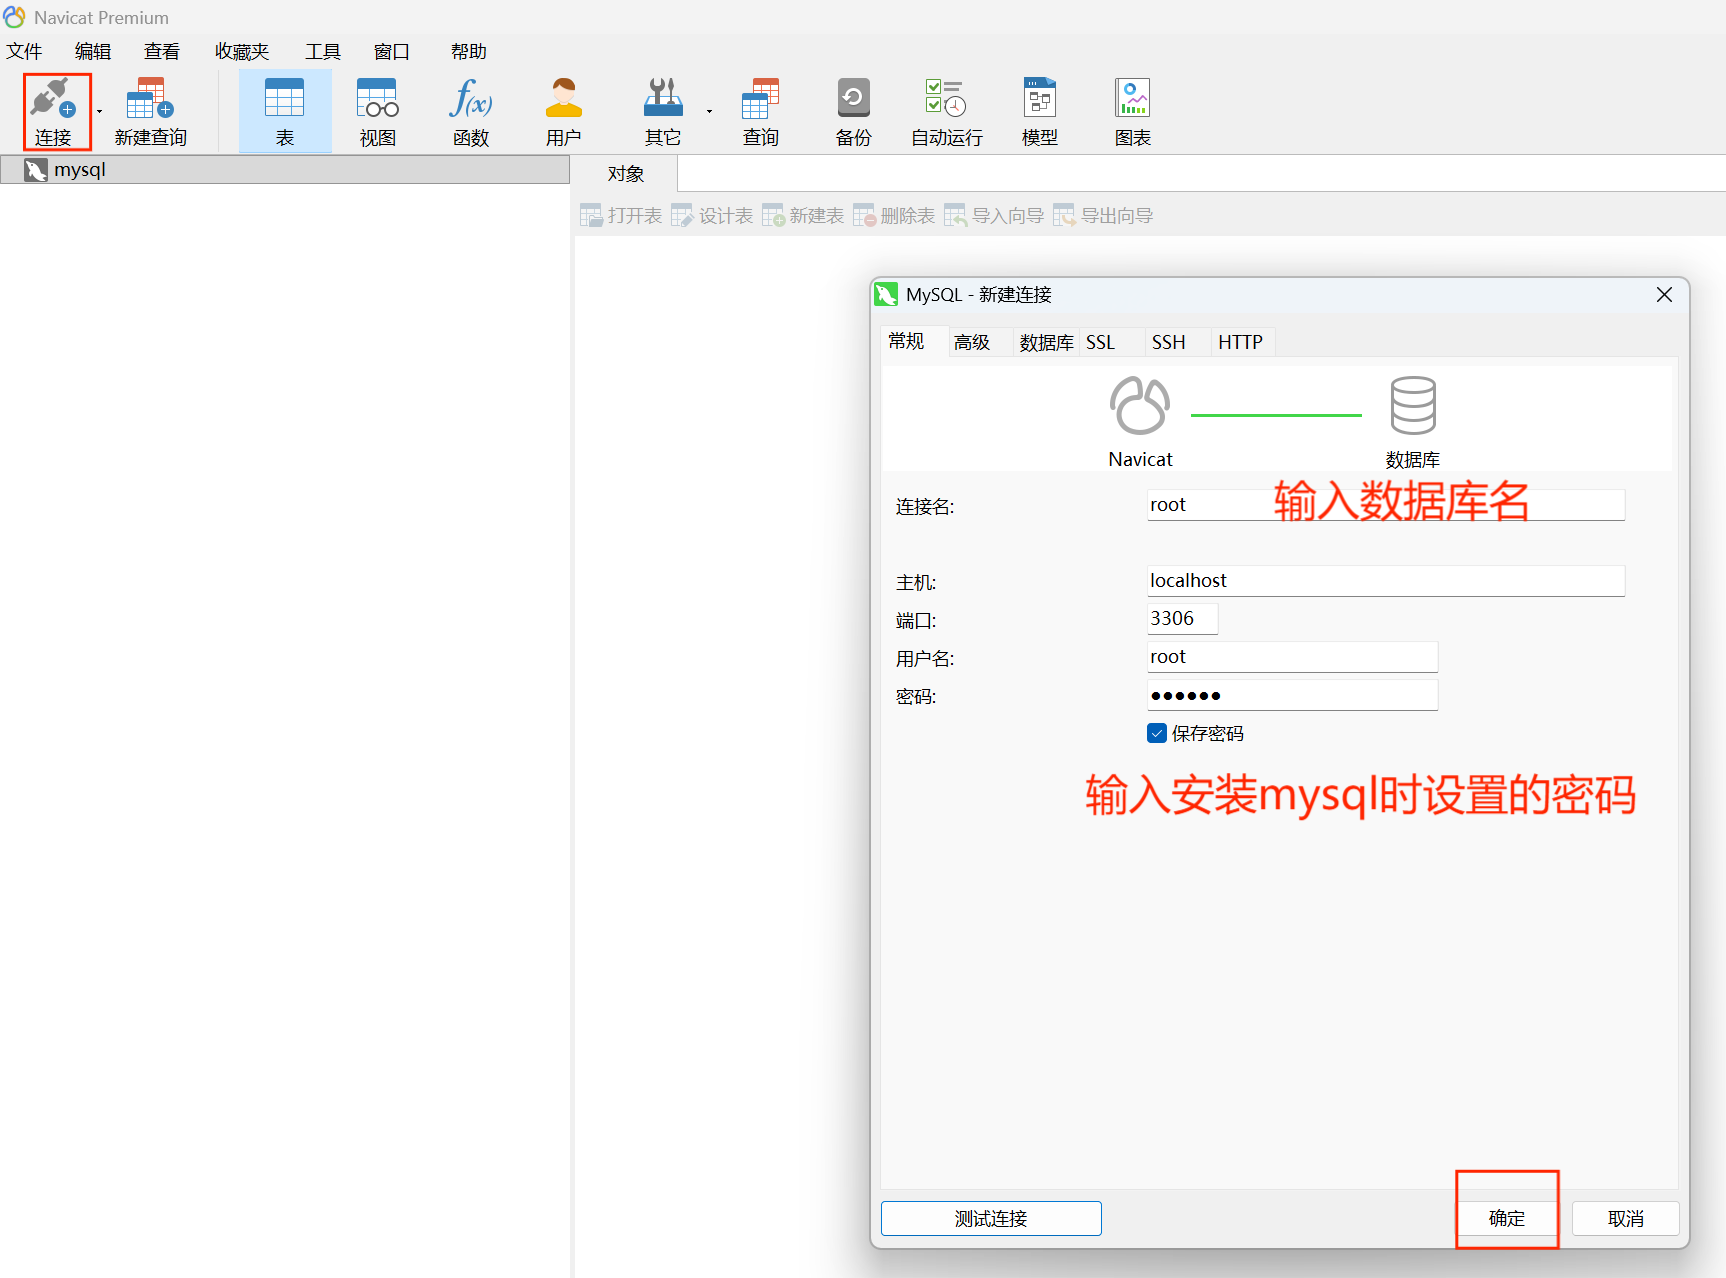Toggle the Save Password (保存密码) checkbox

[x=1157, y=733]
